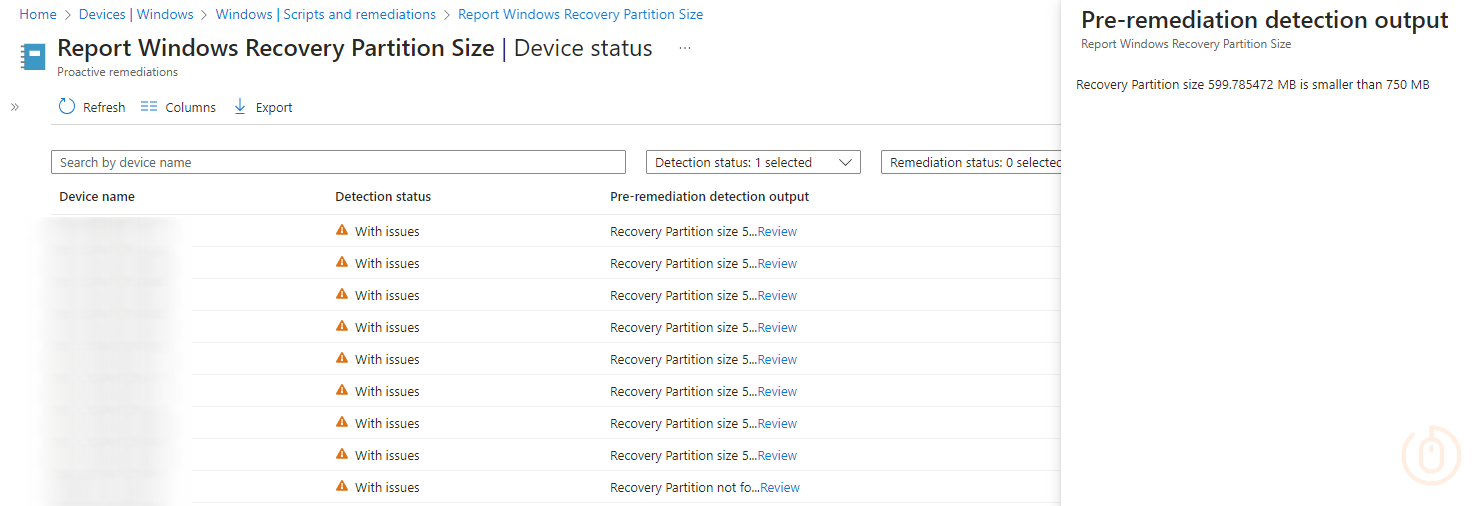This screenshot has width=1482, height=506.
Task: Expand the Remediation status filter dropdown
Action: pos(970,162)
